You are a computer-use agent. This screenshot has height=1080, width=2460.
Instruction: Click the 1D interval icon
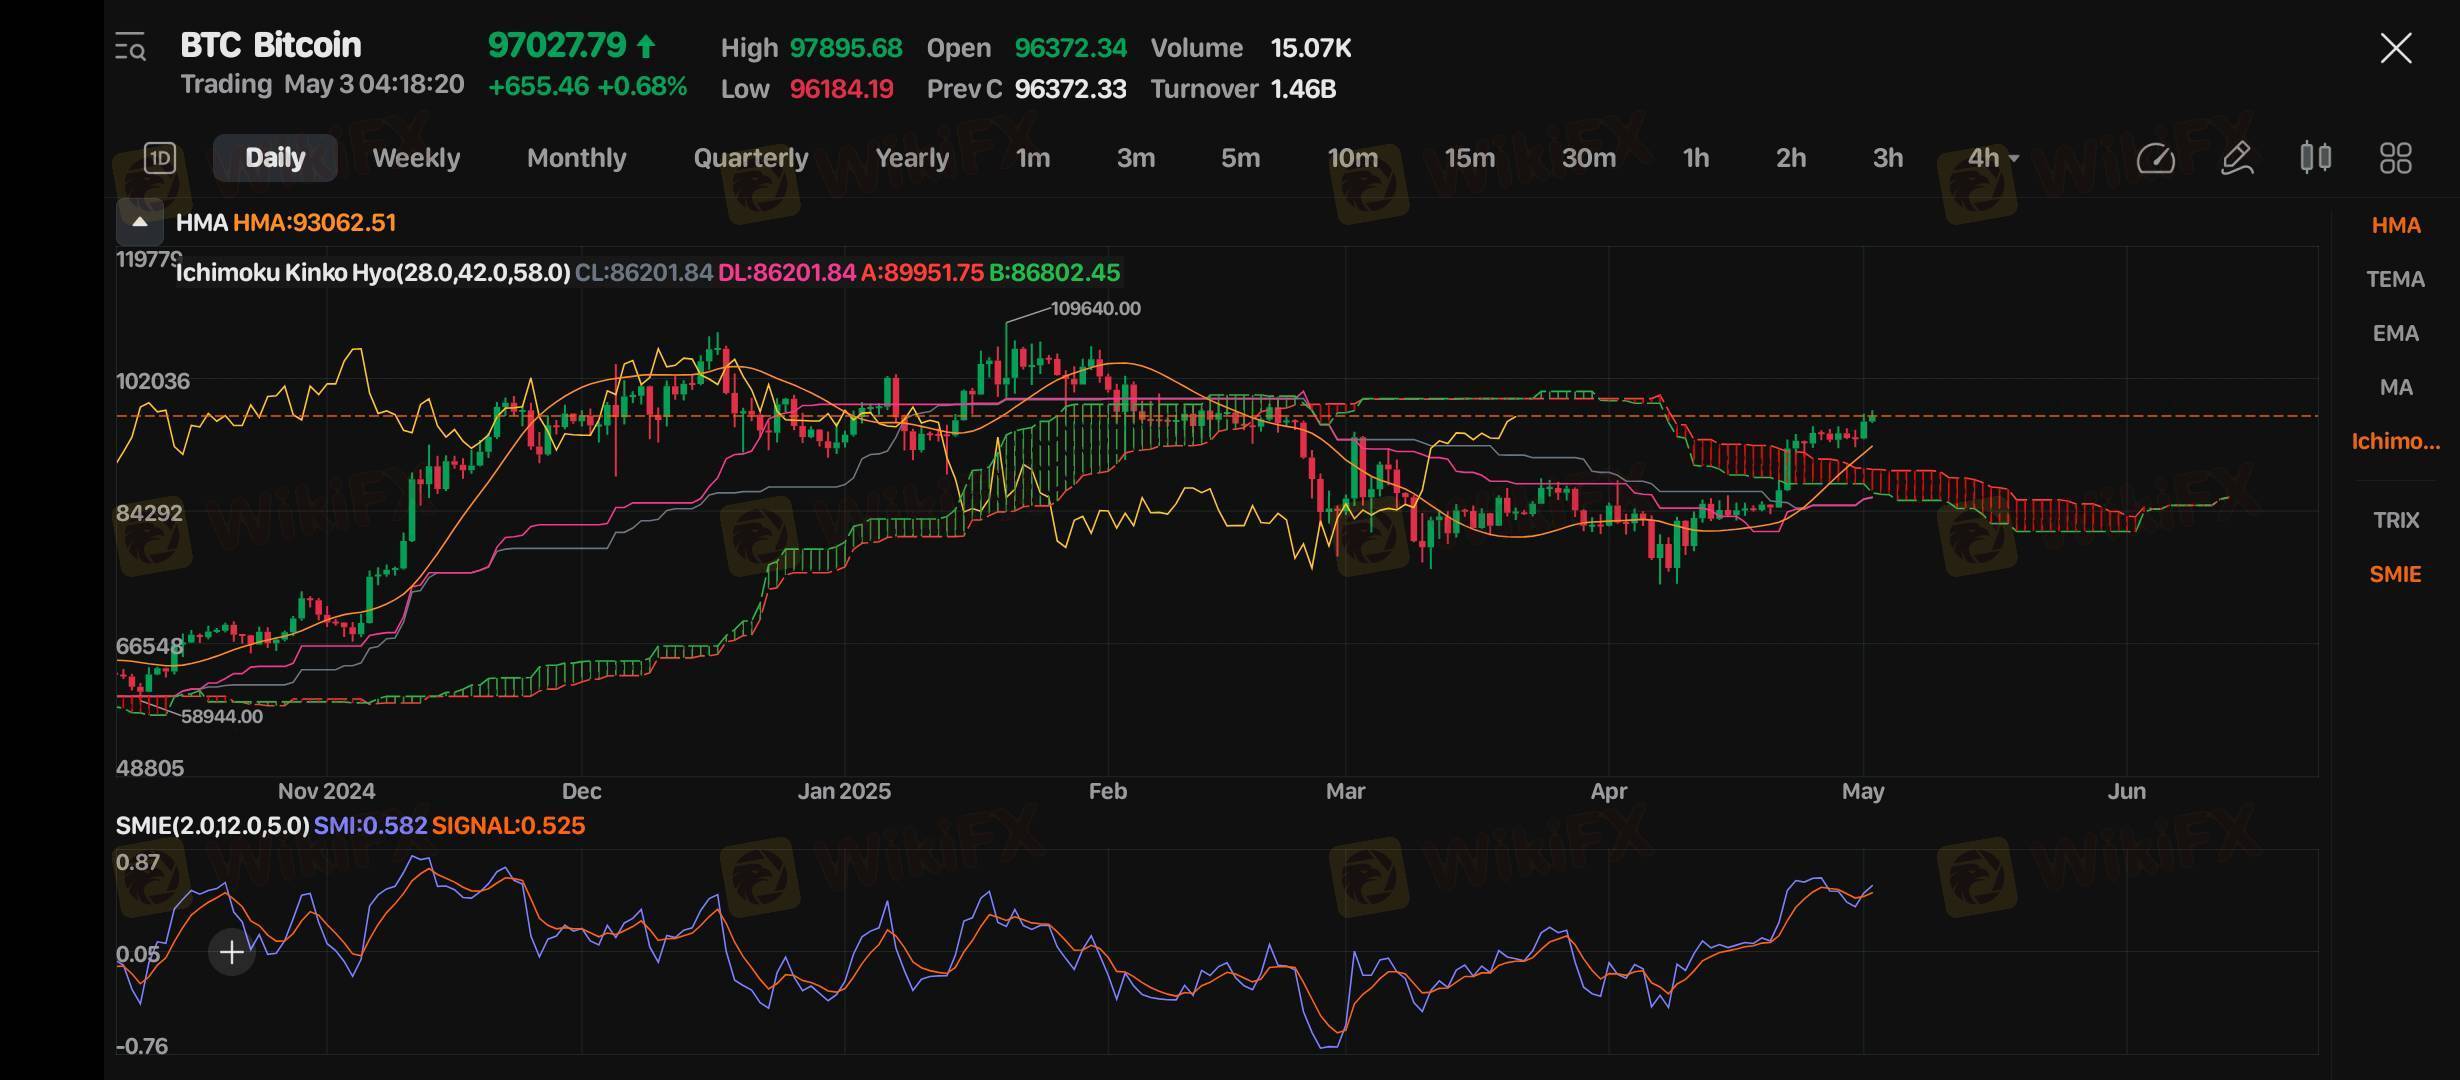160,158
